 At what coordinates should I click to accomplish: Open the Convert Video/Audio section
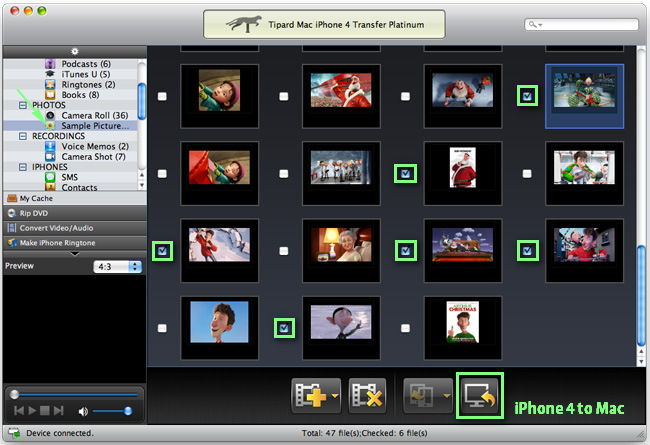point(75,228)
